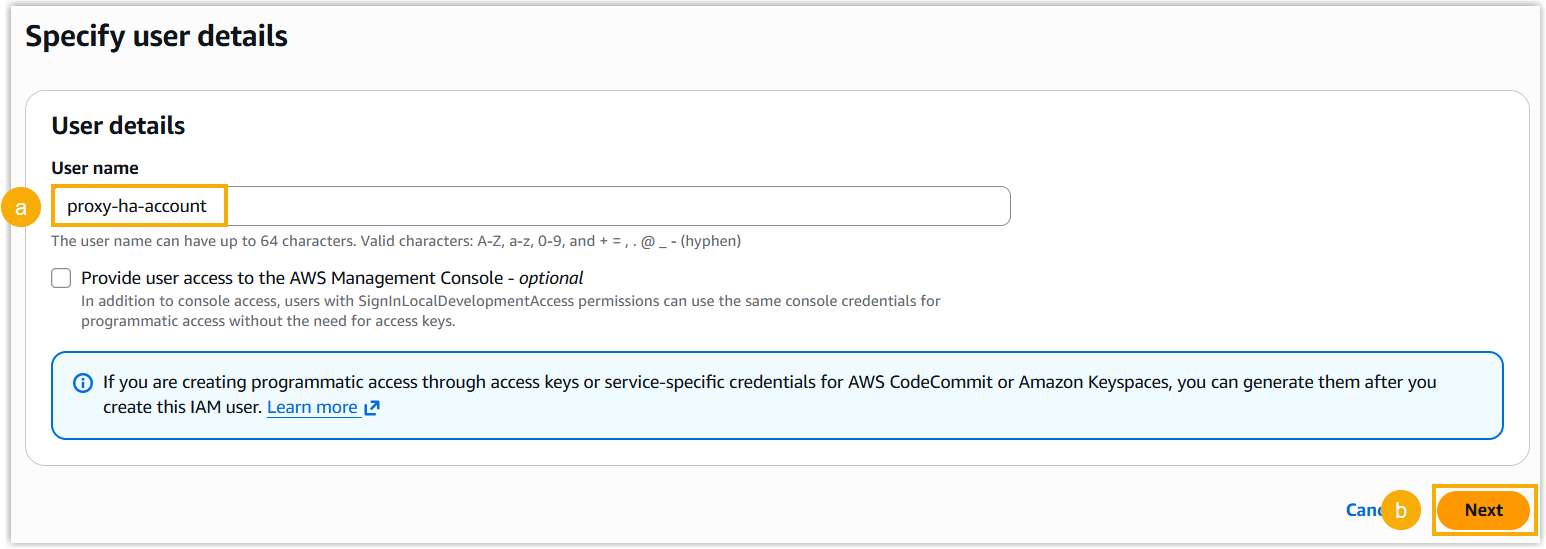This screenshot has width=1546, height=549.
Task: Click the info icon in the blue notice
Action: pyautogui.click(x=84, y=383)
